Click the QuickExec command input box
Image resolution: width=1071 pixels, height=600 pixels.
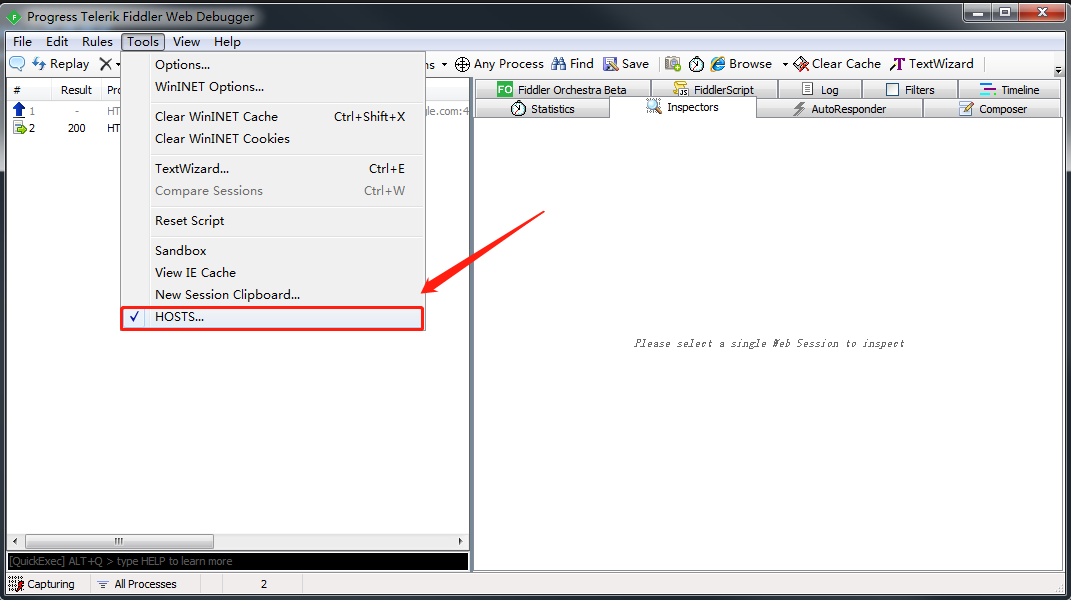[x=238, y=561]
